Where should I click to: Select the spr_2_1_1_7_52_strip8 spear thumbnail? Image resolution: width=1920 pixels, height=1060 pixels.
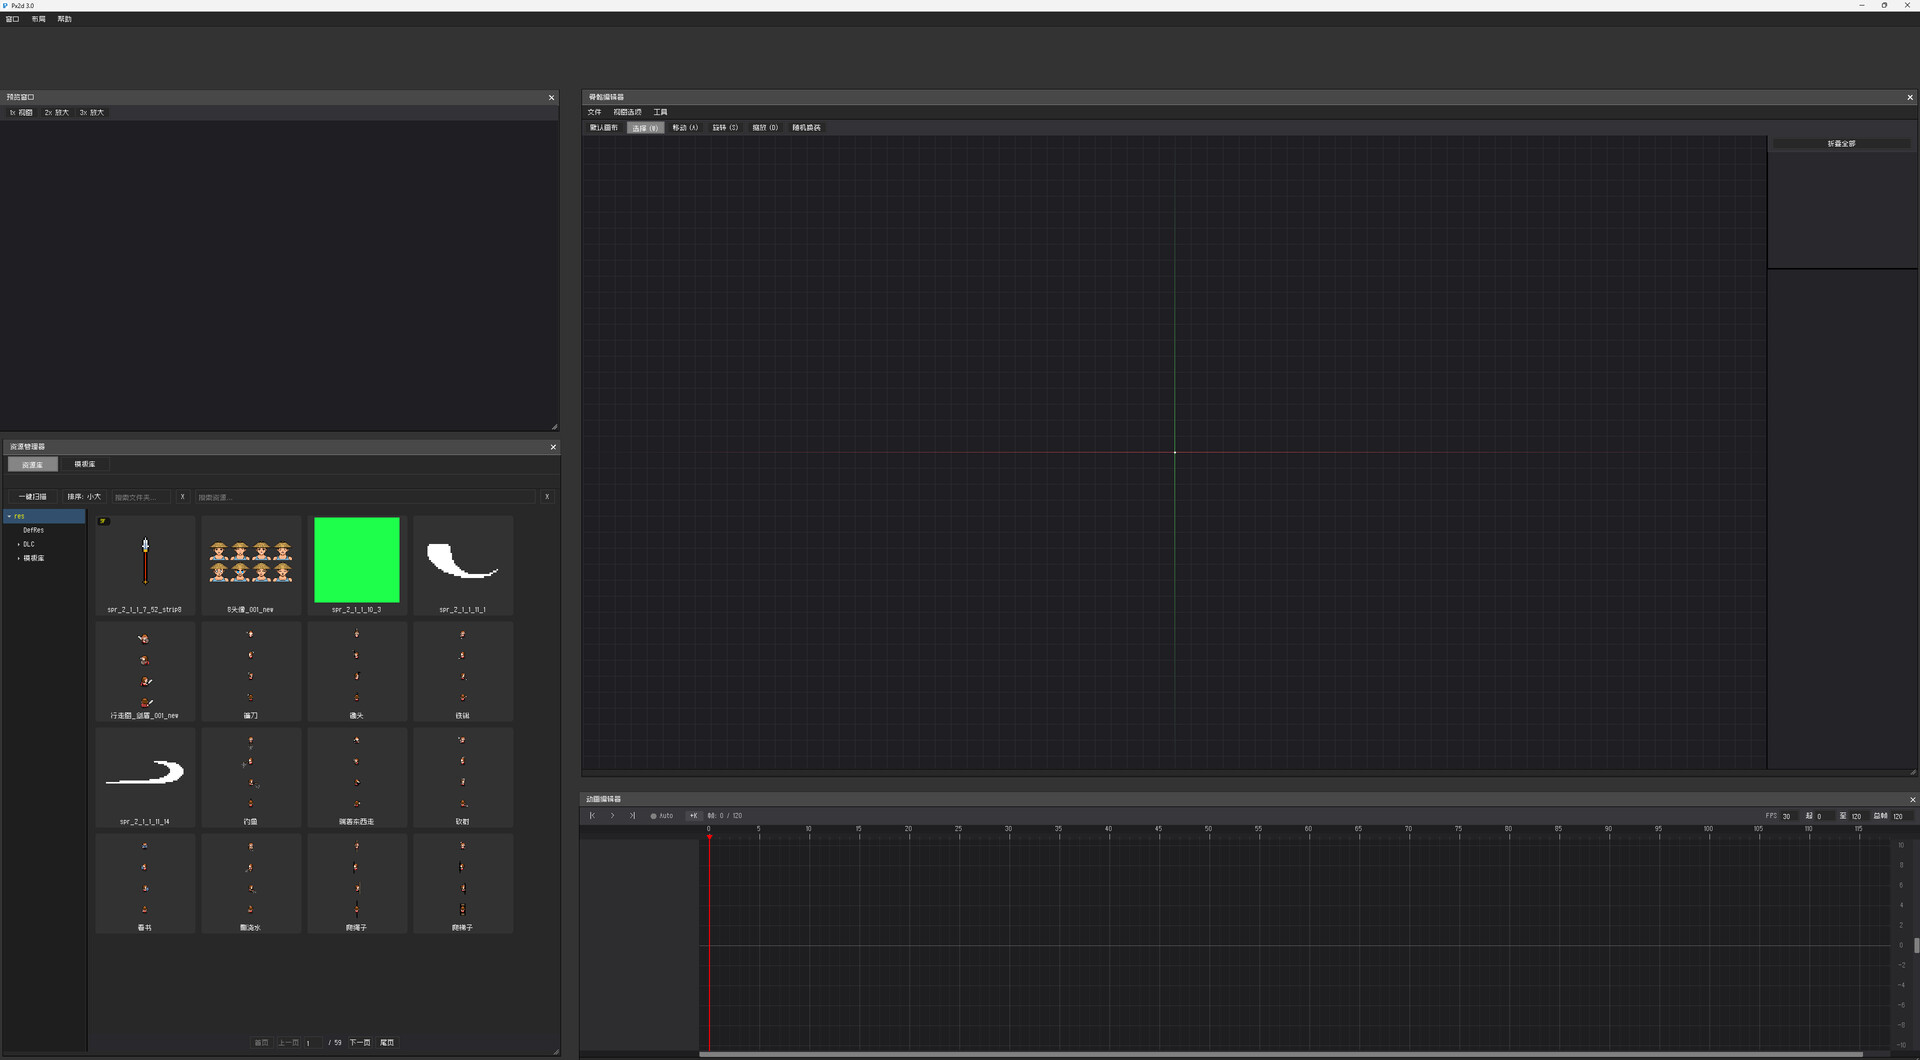coord(145,565)
